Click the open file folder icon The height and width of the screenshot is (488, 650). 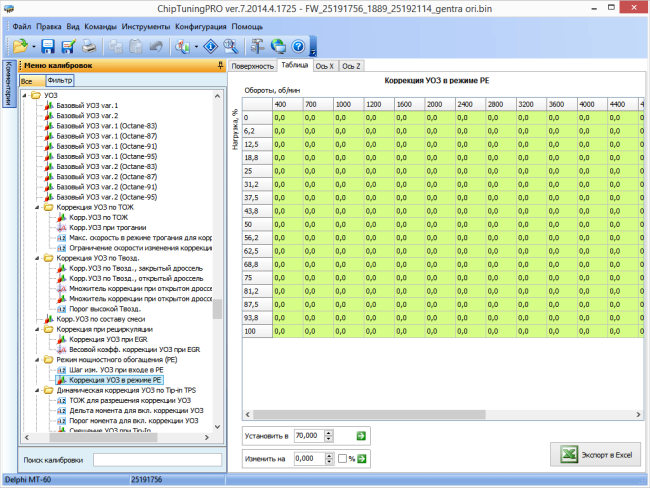[19, 46]
